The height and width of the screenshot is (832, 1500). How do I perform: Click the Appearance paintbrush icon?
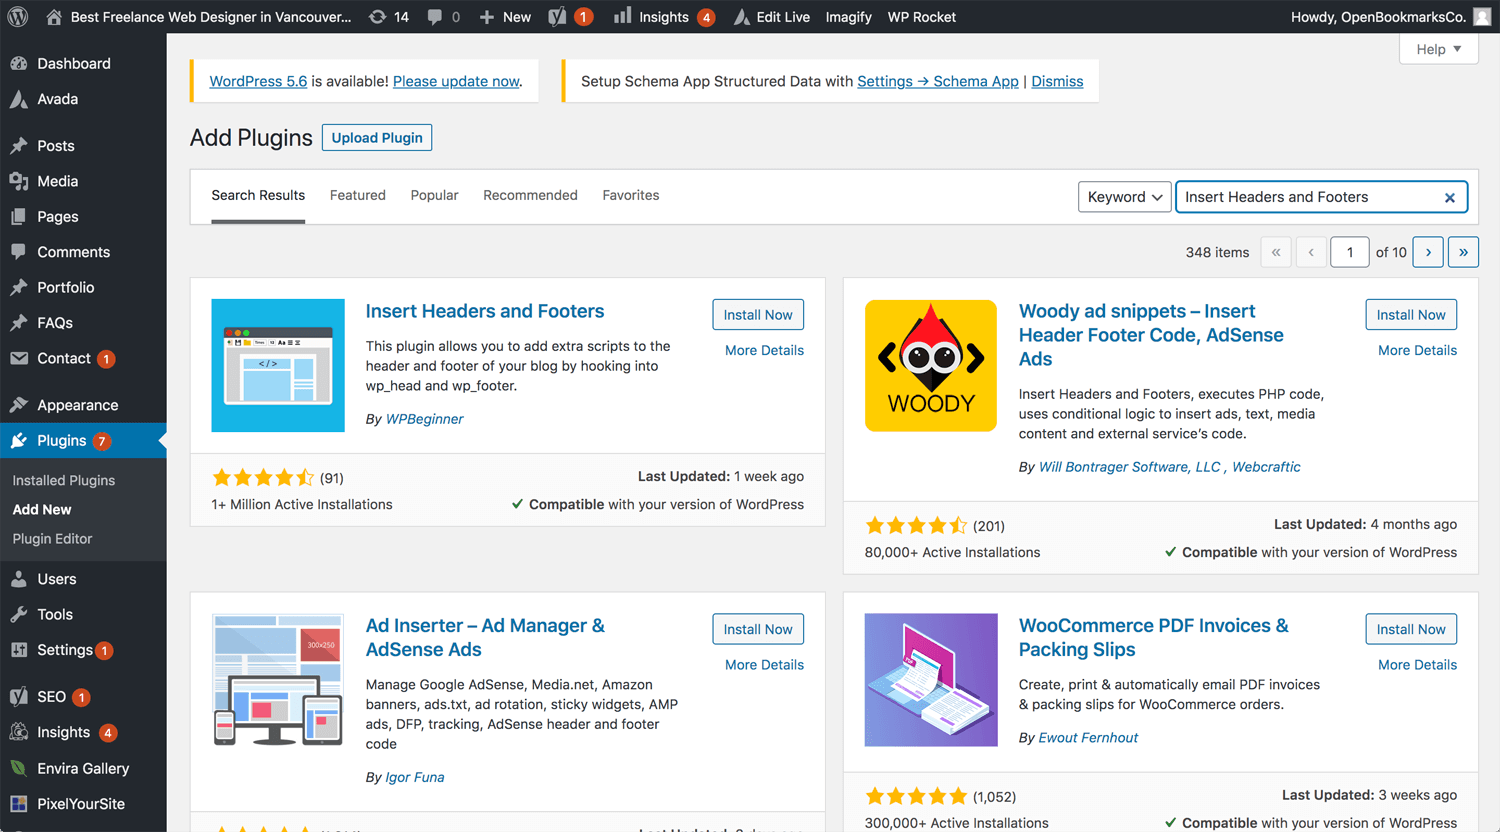click(19, 405)
